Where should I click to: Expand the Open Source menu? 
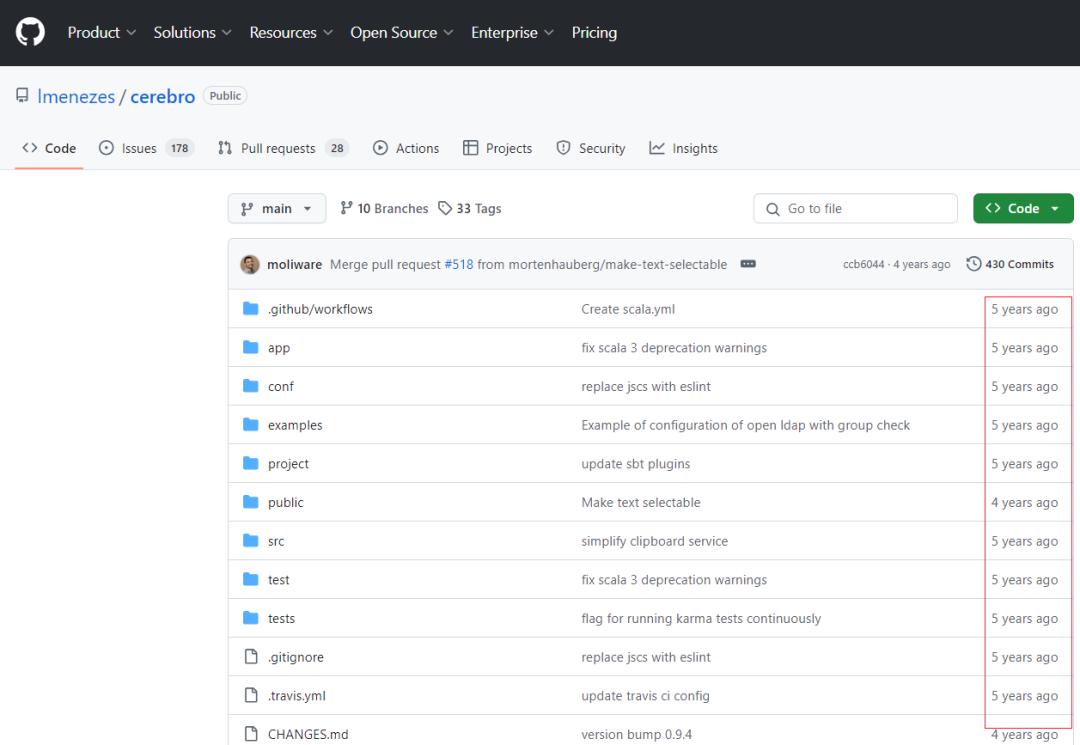[402, 32]
